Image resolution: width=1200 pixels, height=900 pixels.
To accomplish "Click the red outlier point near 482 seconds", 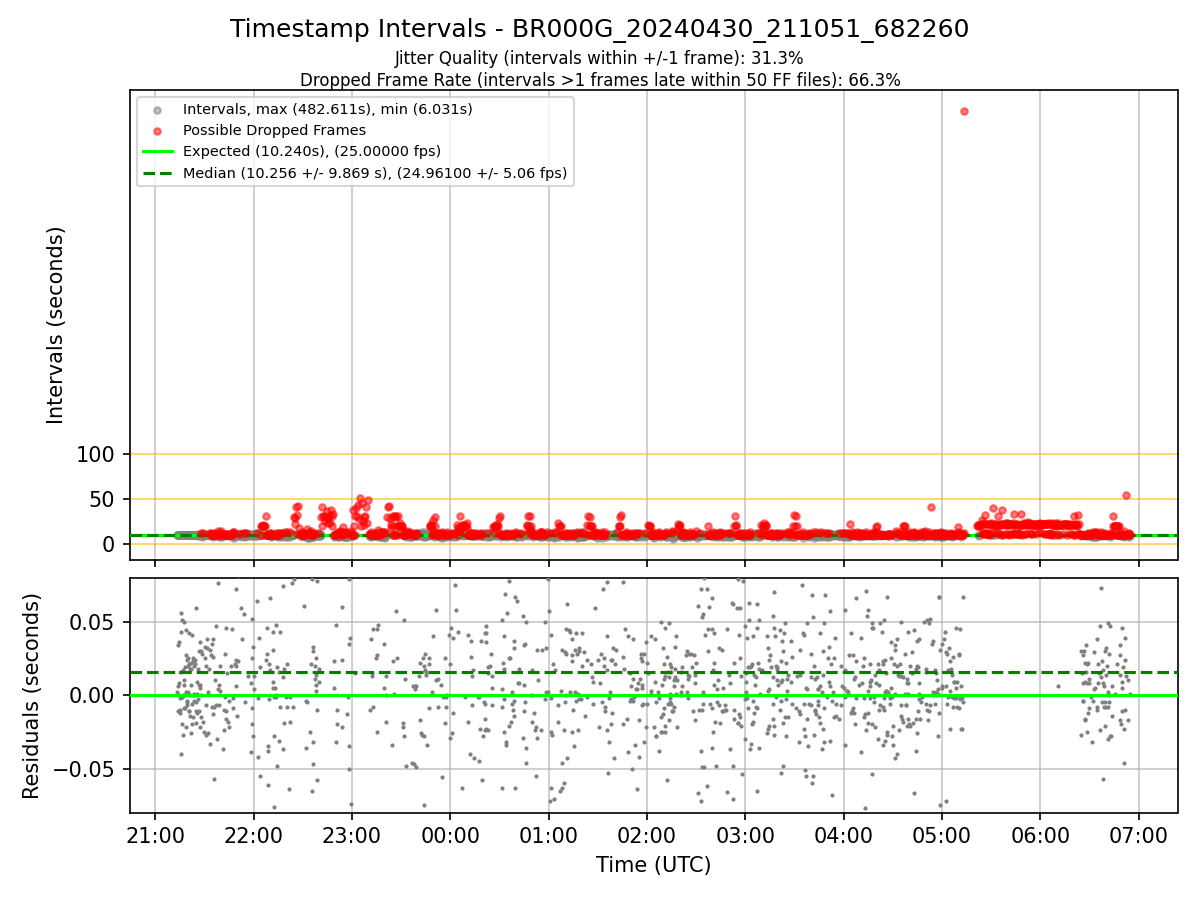I will [x=964, y=111].
